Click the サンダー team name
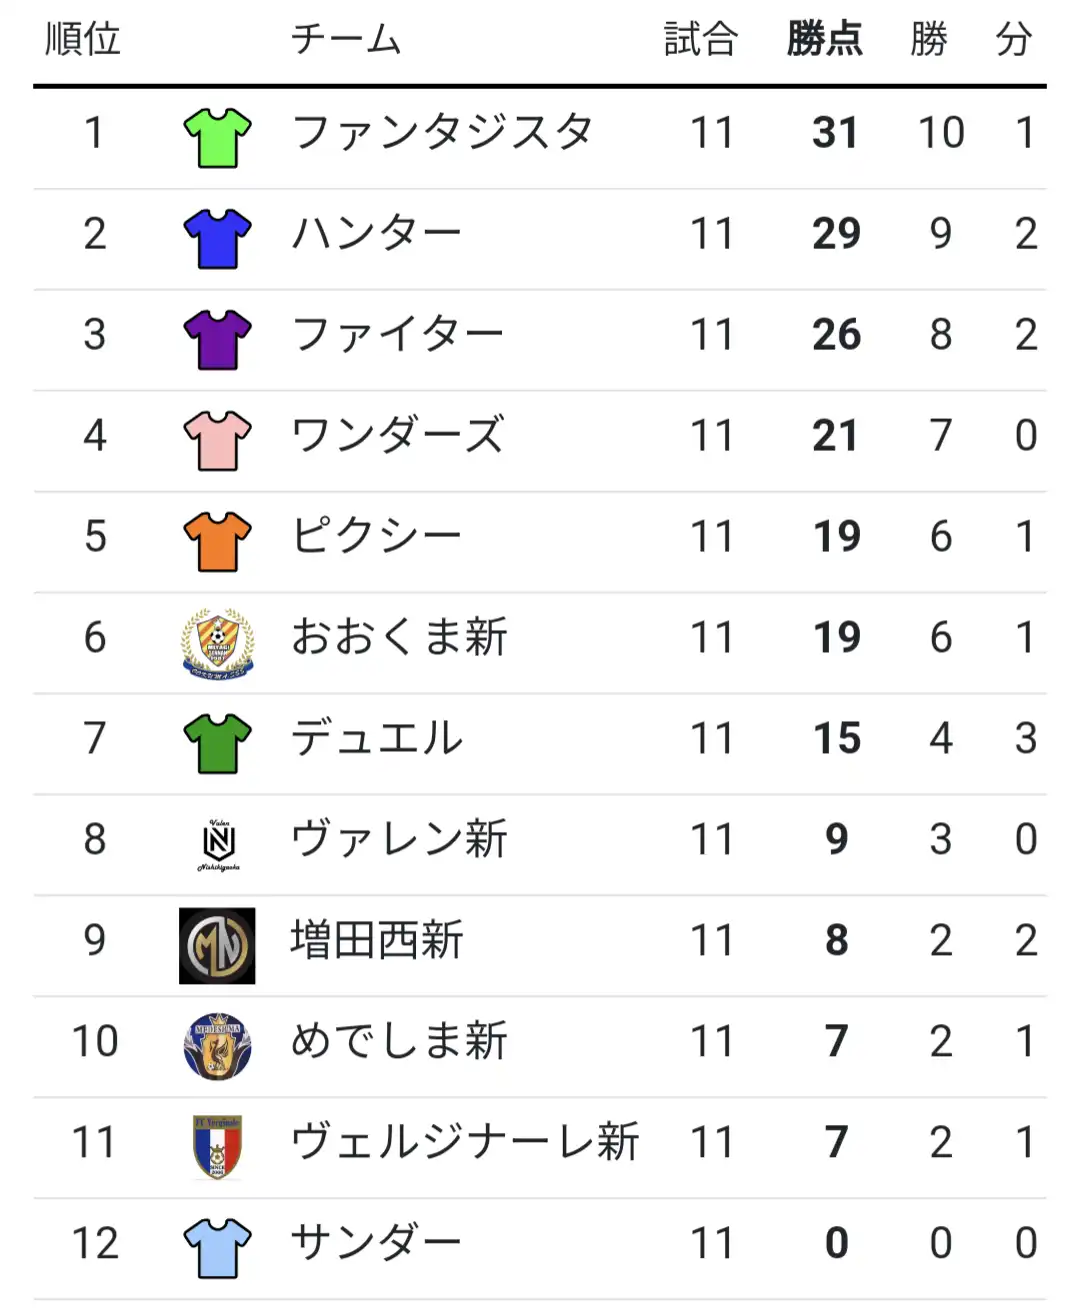Image resolution: width=1080 pixels, height=1312 pixels. pos(376,1243)
